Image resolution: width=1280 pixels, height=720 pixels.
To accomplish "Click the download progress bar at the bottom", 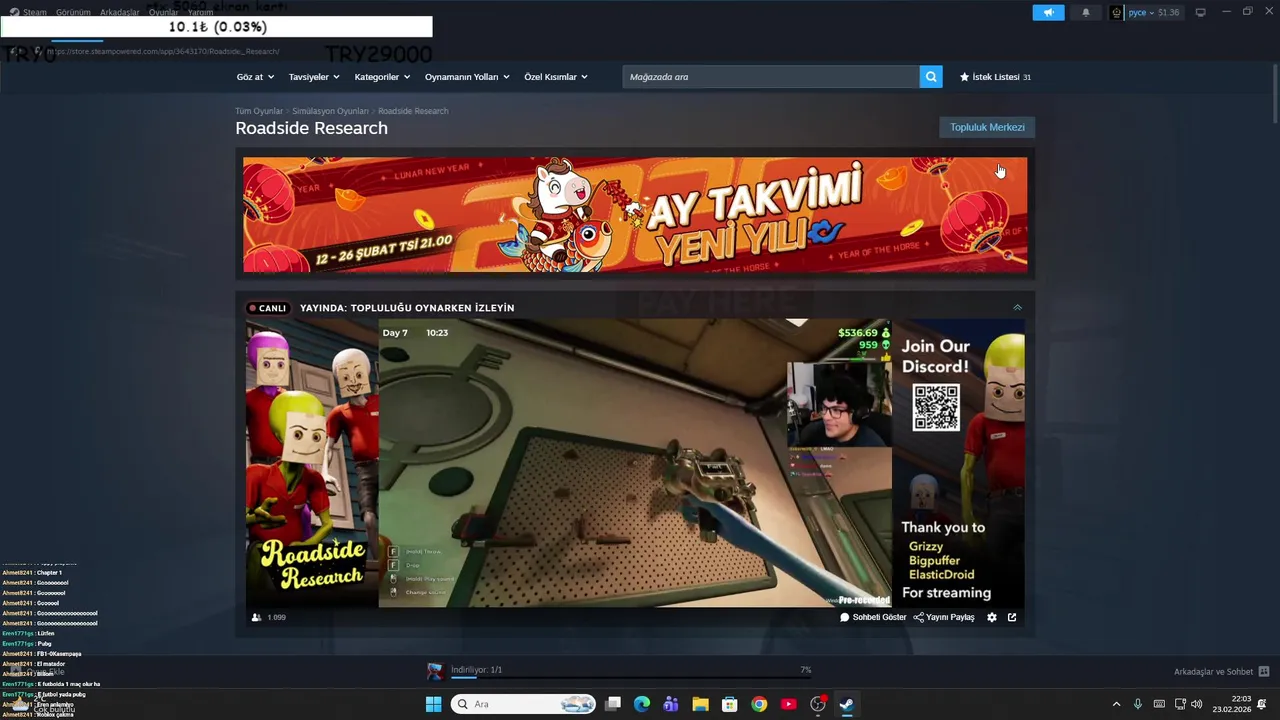I will pyautogui.click(x=629, y=678).
